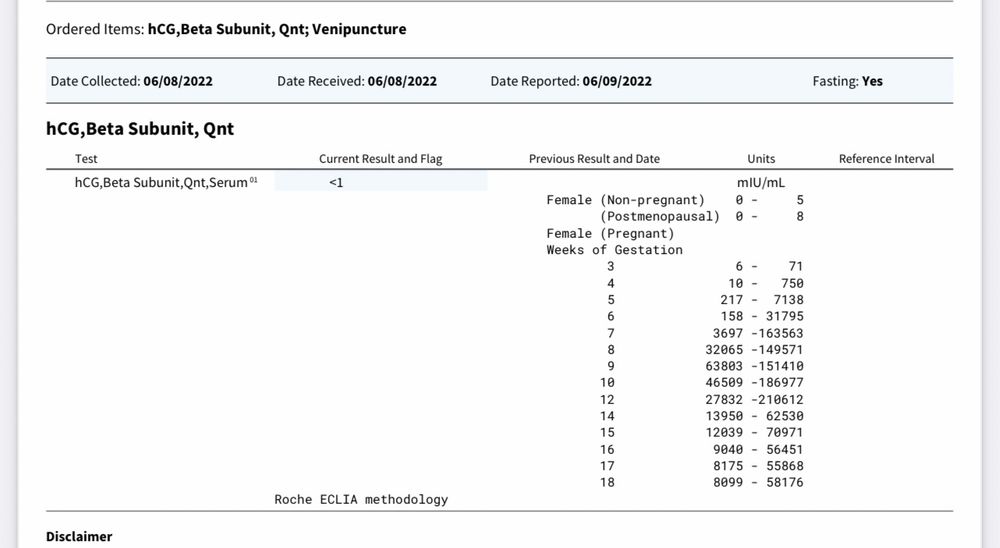This screenshot has height=548, width=1000.
Task: Click the Date Reported 06/09/2022 value
Action: coord(616,81)
